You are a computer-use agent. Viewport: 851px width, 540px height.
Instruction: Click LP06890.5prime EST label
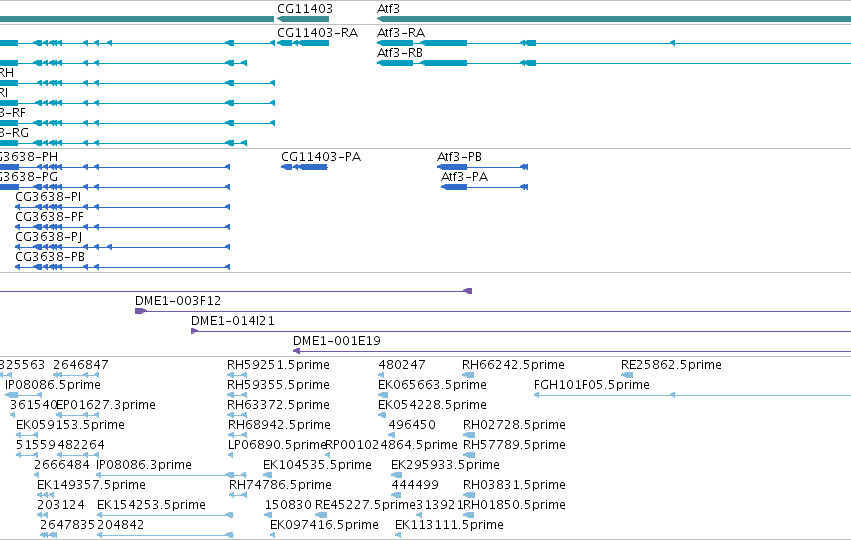point(277,445)
